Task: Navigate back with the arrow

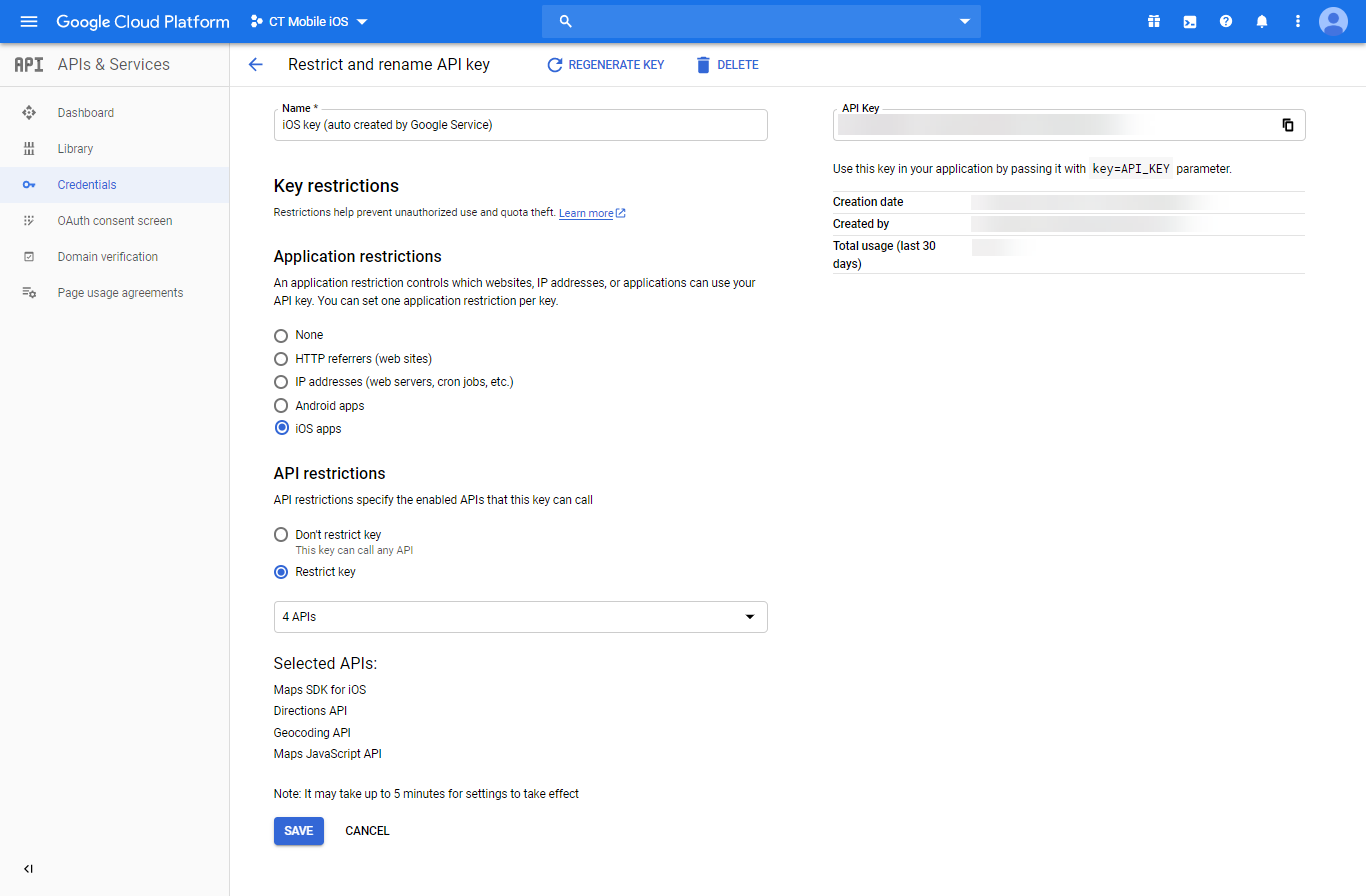Action: (255, 63)
